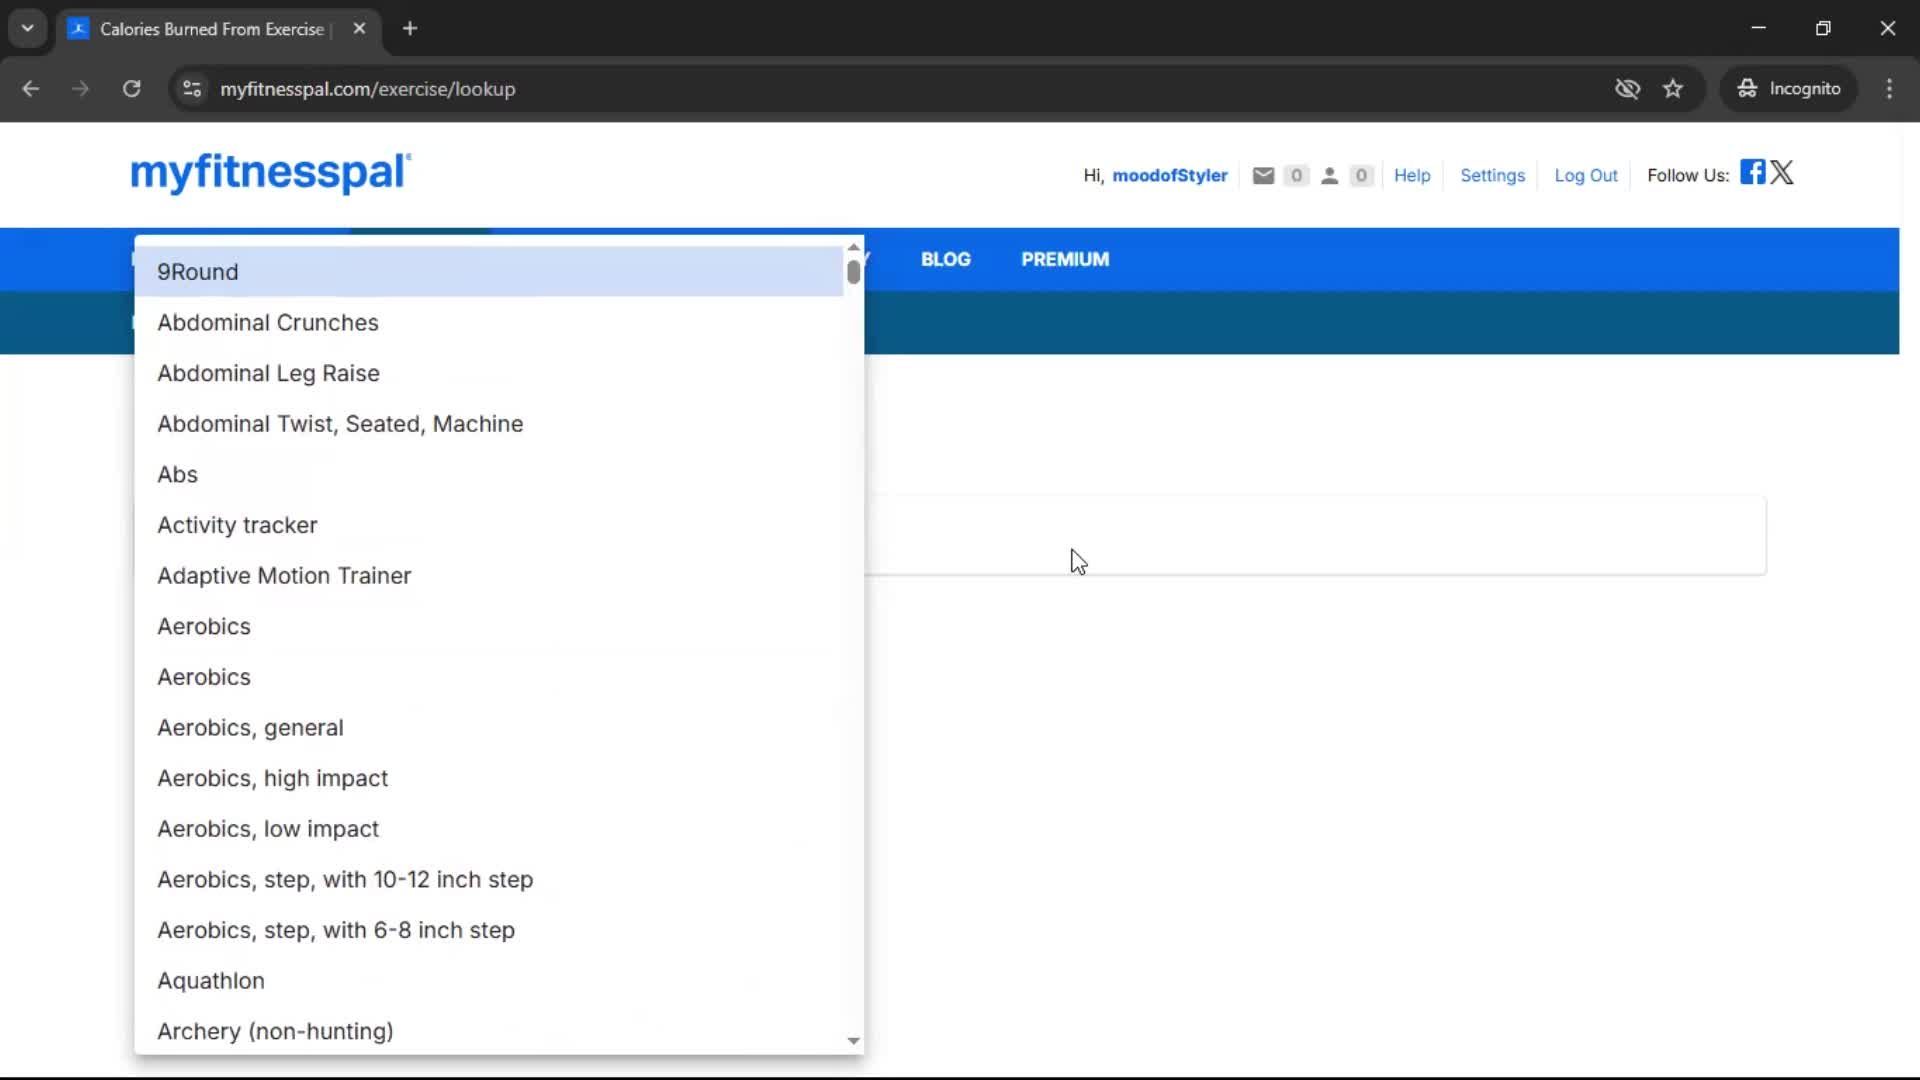Viewport: 1920px width, 1080px height.
Task: Restore down the browser window
Action: click(1823, 28)
